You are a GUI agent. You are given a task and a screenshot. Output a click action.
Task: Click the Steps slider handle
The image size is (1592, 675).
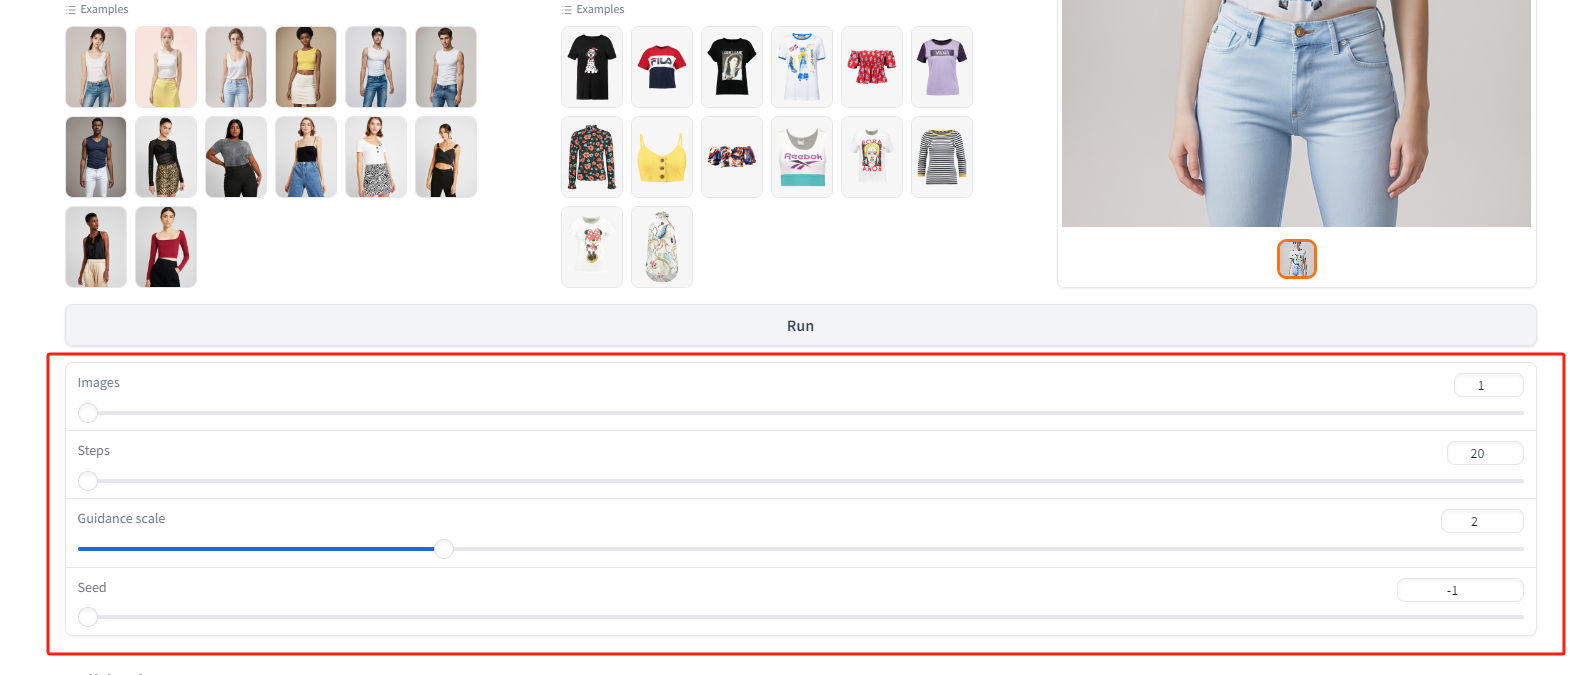tap(88, 481)
